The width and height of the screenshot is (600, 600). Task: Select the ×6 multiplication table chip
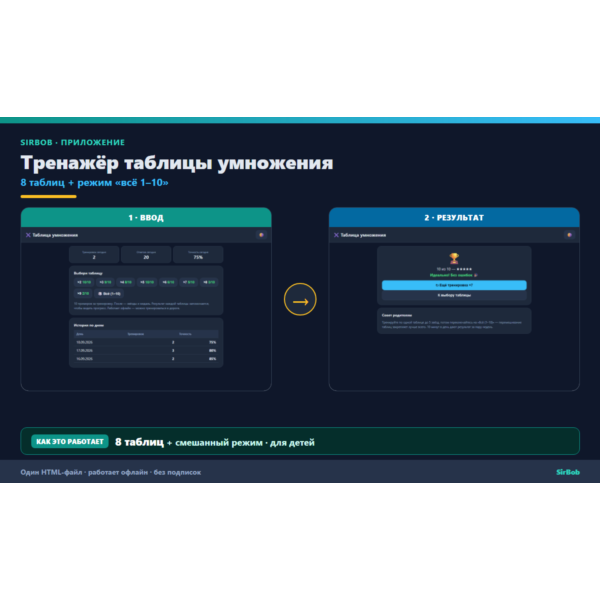[x=168, y=282]
